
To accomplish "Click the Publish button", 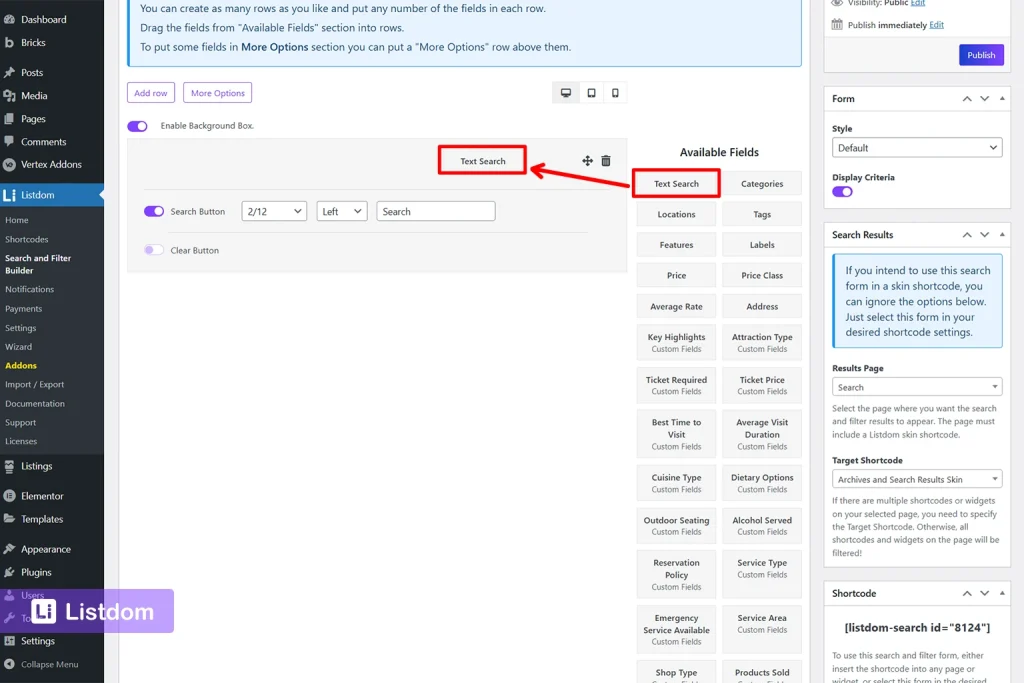I will point(980,55).
